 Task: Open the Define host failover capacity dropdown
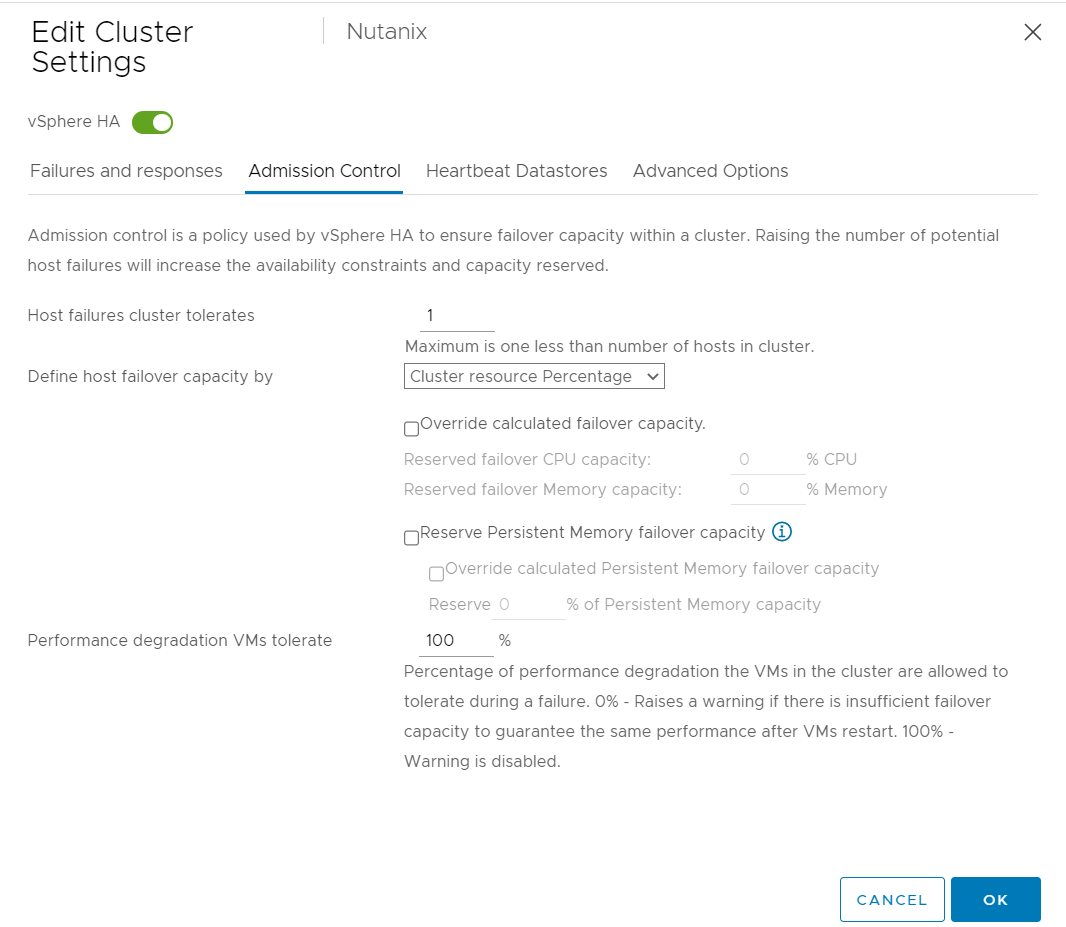click(534, 376)
